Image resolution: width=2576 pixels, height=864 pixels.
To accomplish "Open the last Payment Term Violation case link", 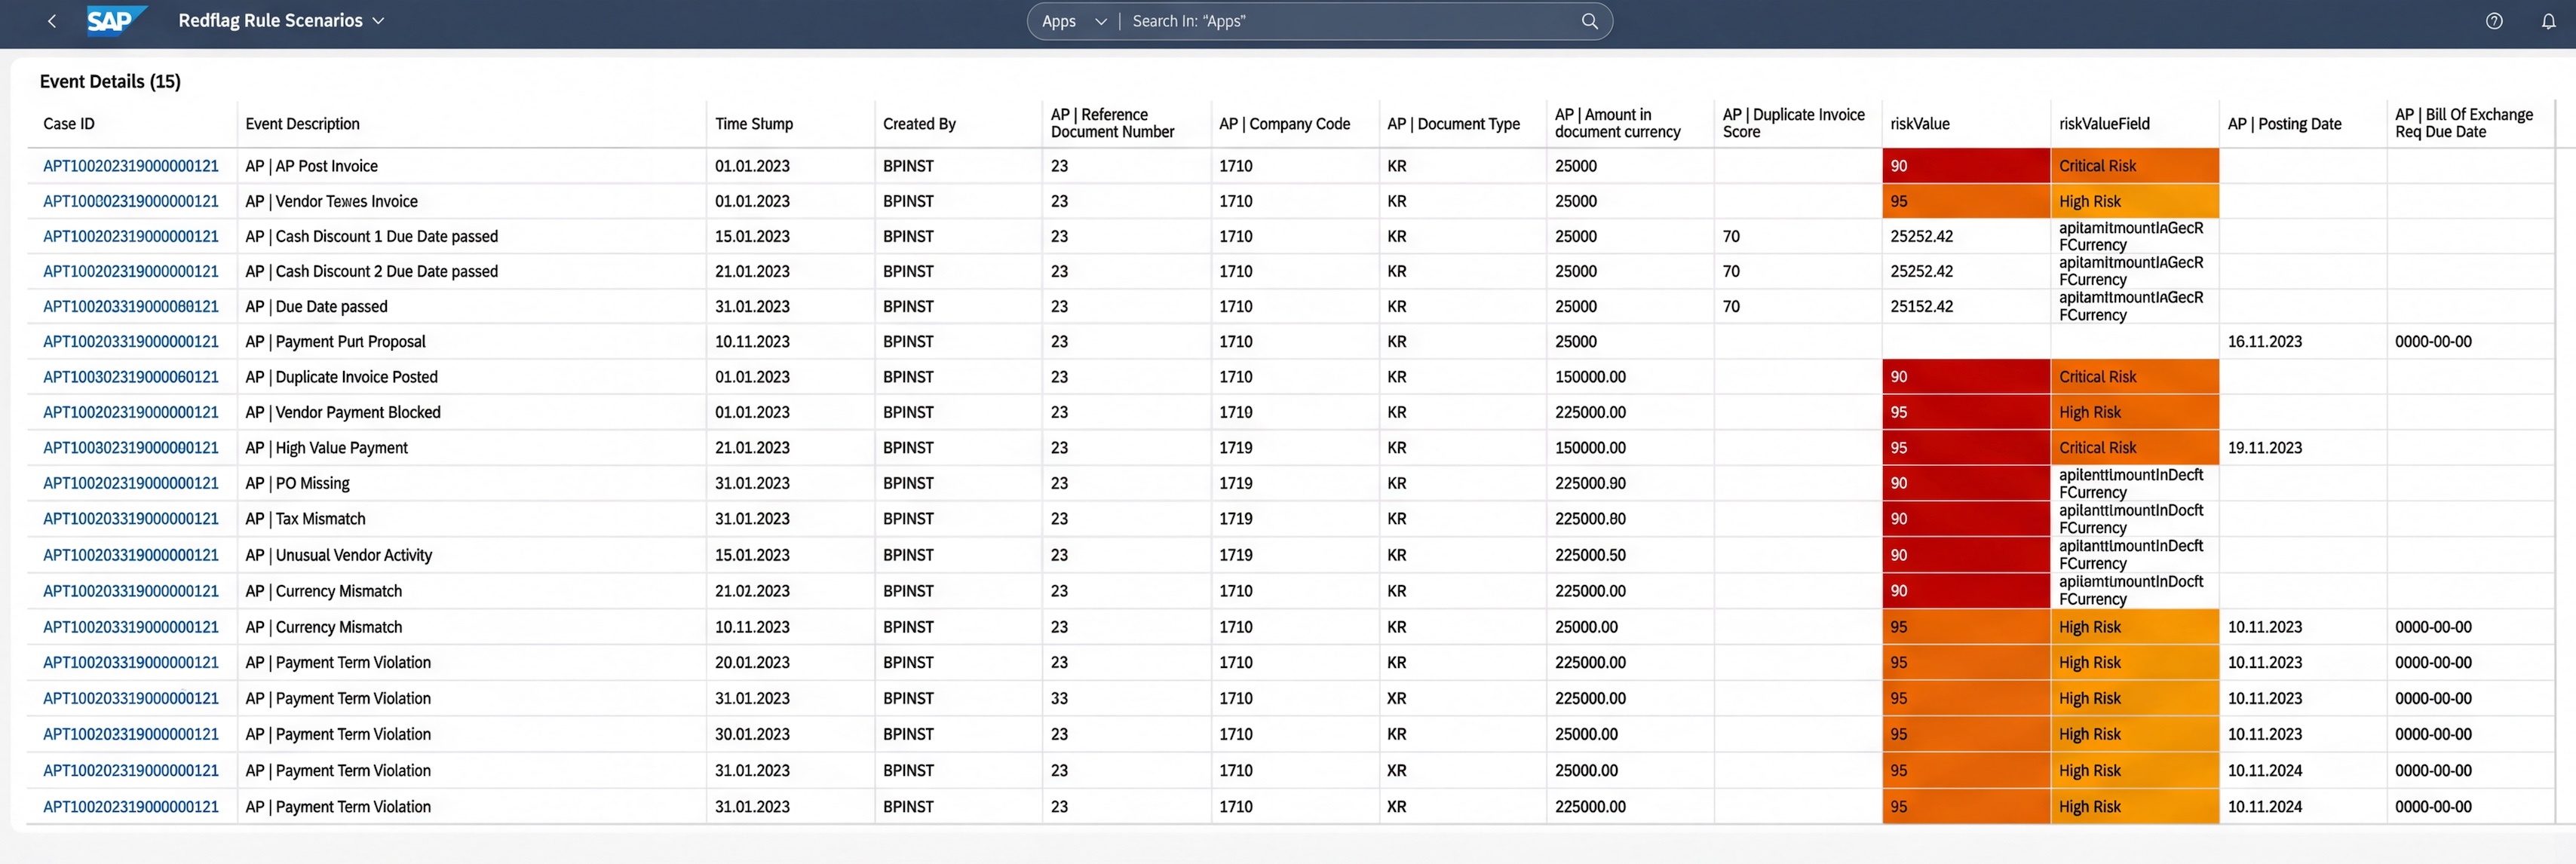I will (x=131, y=806).
